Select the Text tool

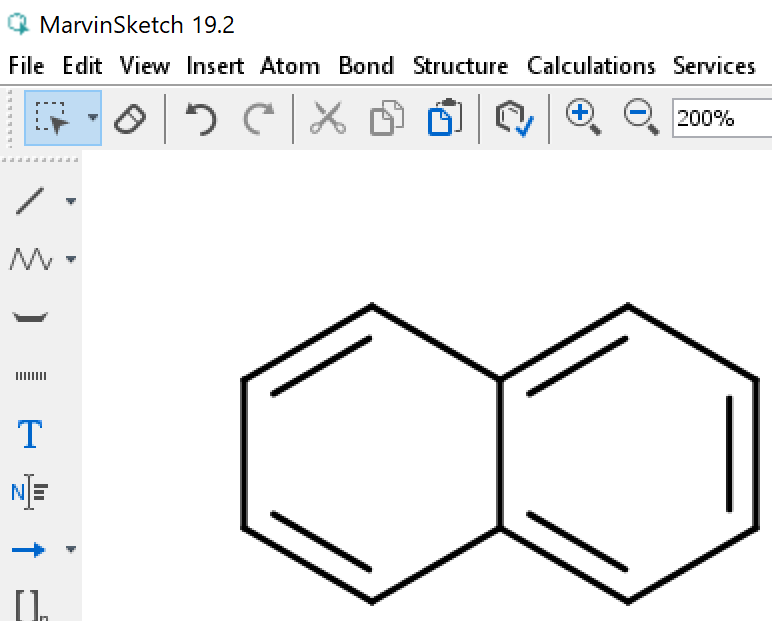tap(30, 435)
